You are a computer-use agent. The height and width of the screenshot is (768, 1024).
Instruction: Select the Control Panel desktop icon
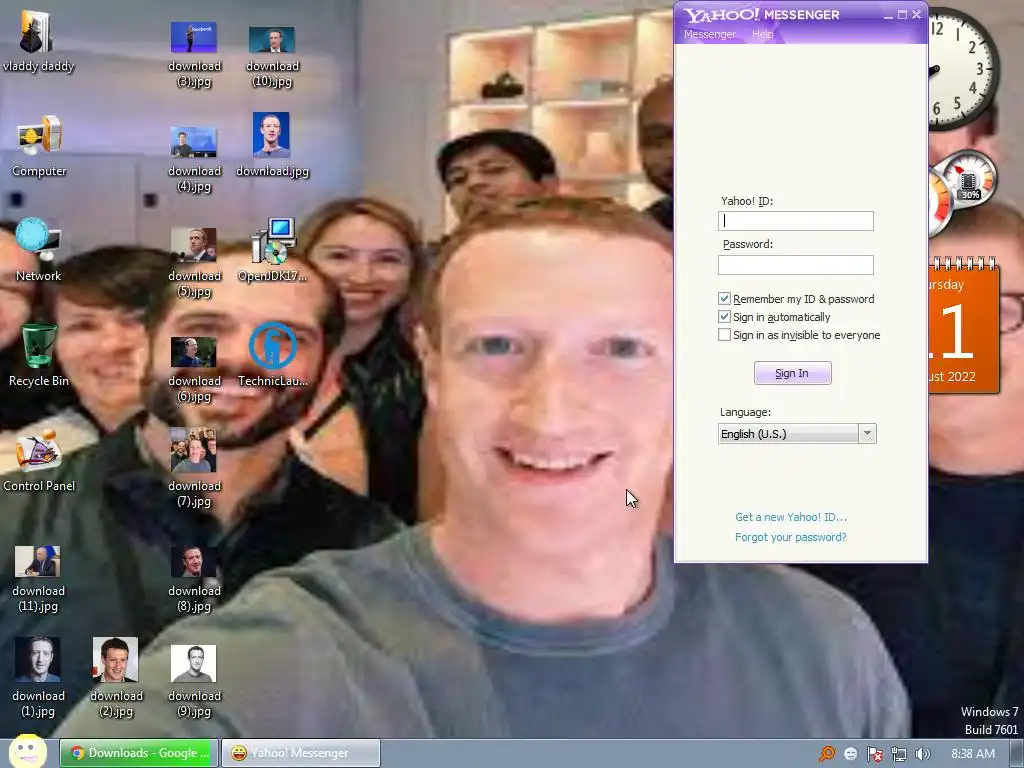[39, 460]
